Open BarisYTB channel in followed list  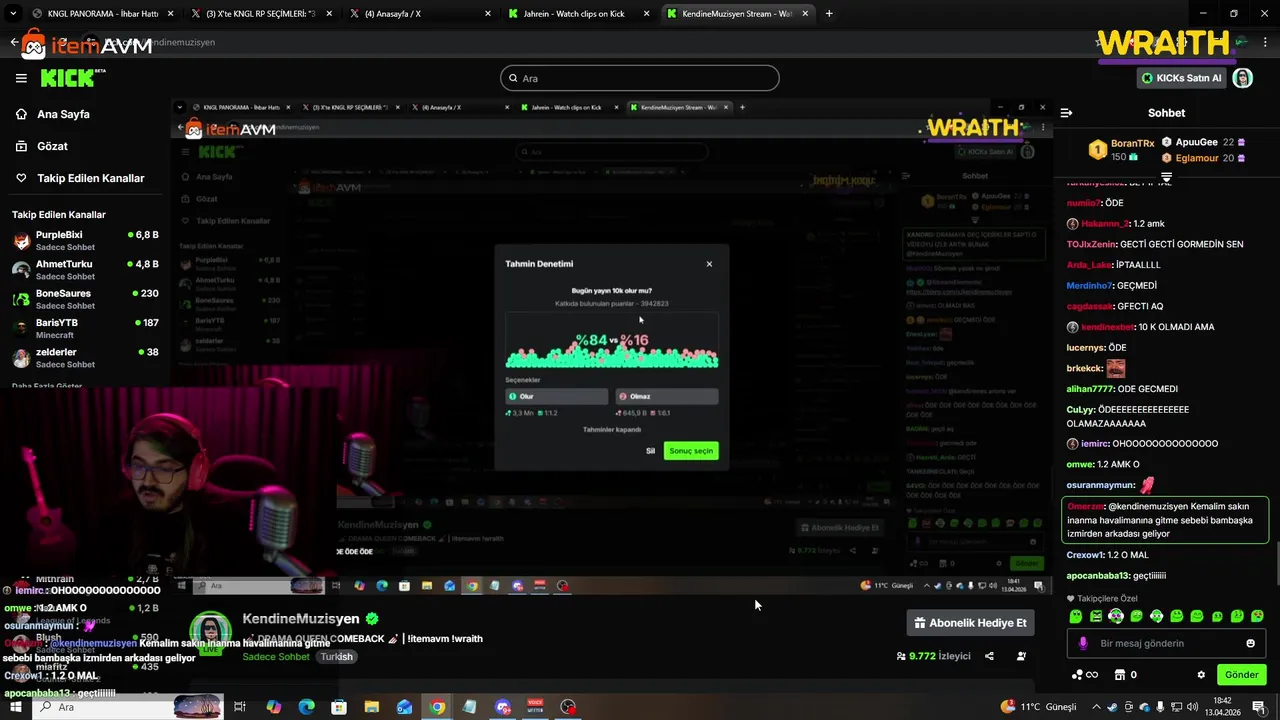coord(85,328)
